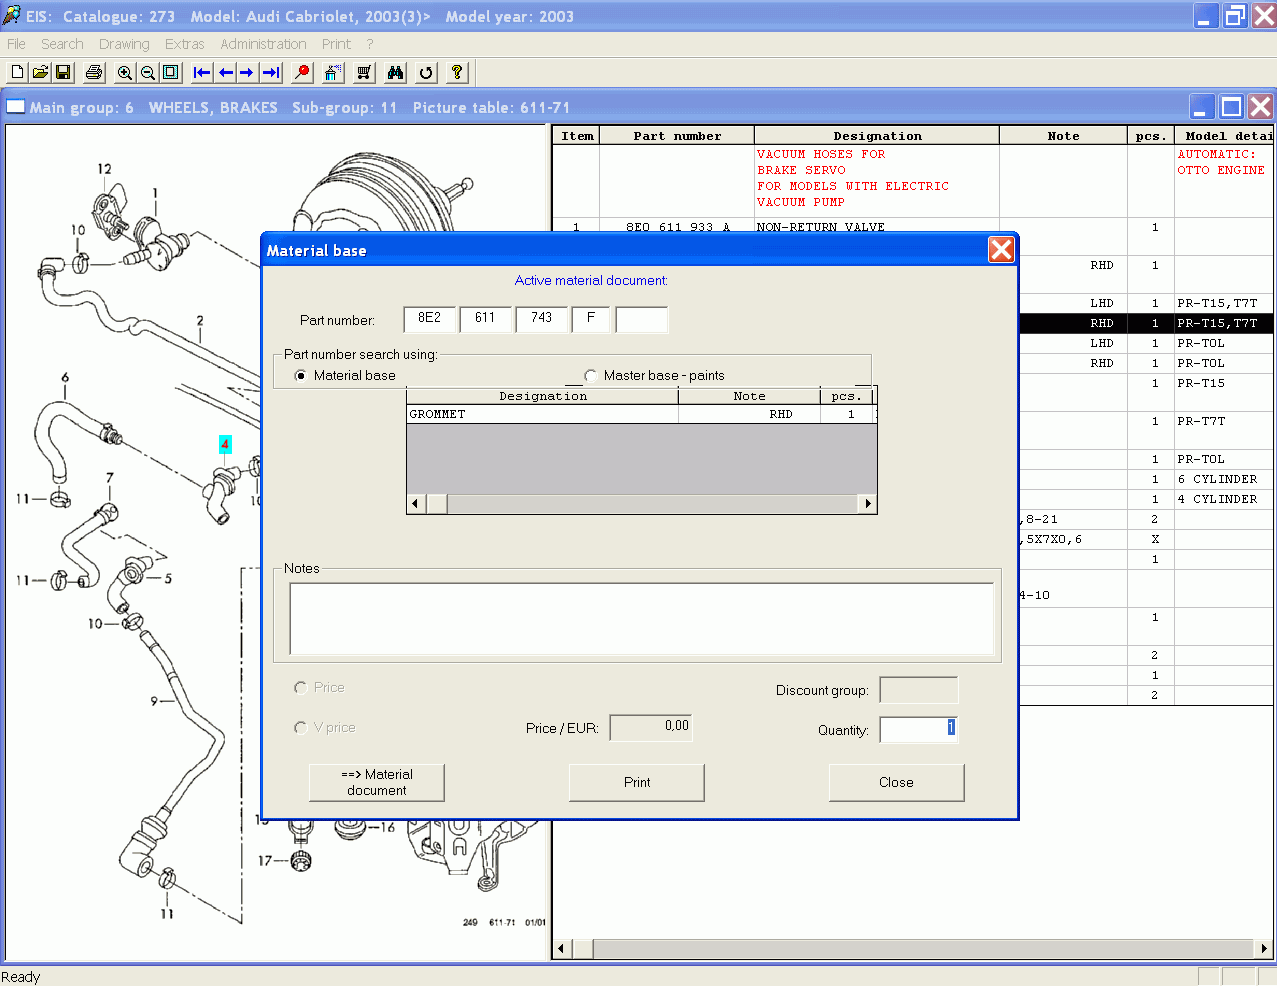Open the Drawing menu

pos(124,44)
